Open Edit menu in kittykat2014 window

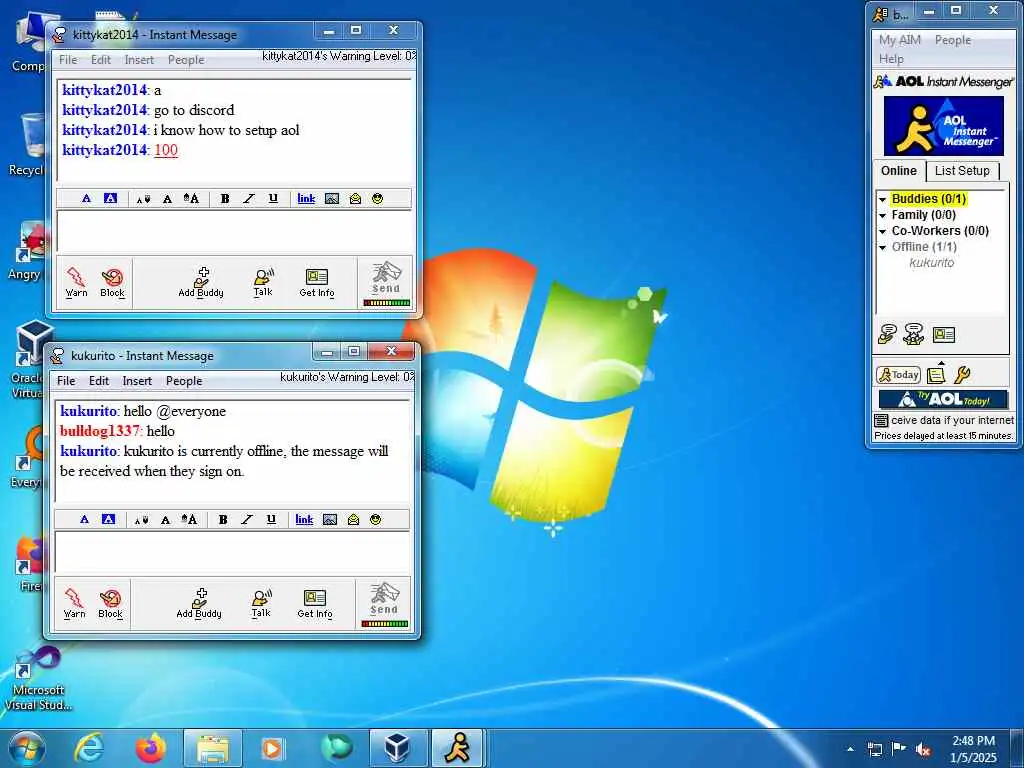[101, 59]
